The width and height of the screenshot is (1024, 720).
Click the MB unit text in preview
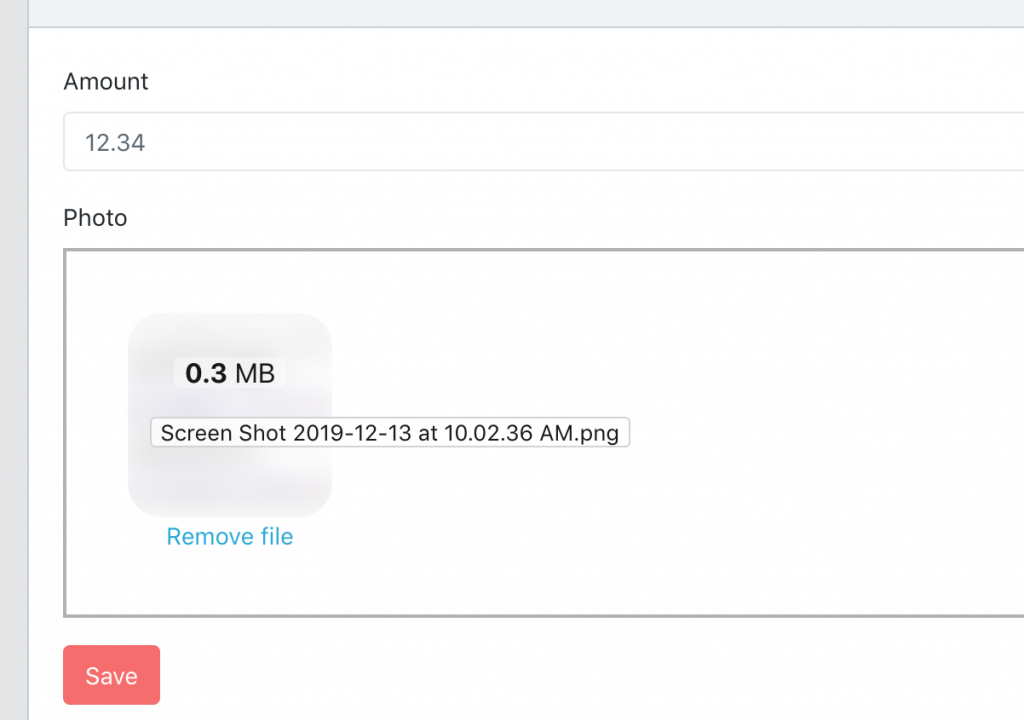pyautogui.click(x=254, y=373)
